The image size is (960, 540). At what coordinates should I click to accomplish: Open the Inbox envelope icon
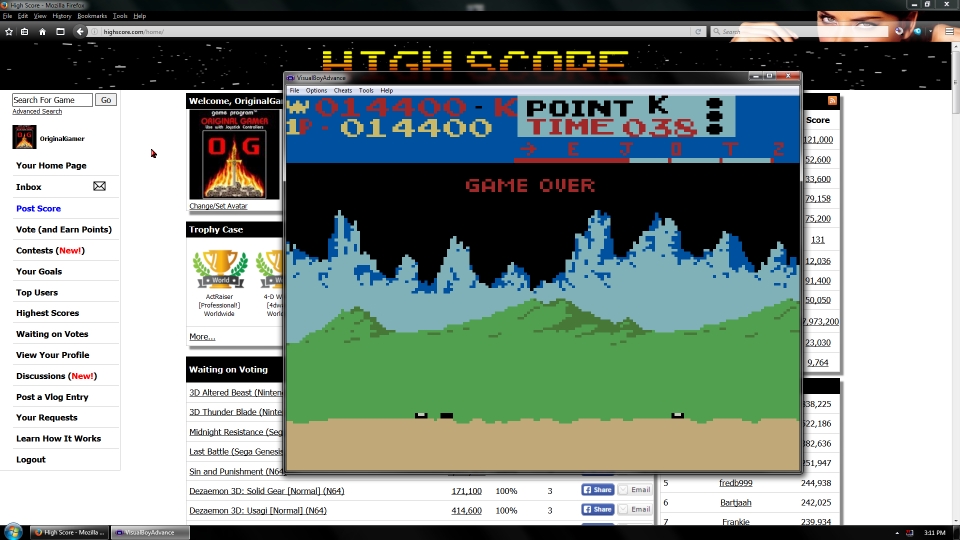[99, 187]
